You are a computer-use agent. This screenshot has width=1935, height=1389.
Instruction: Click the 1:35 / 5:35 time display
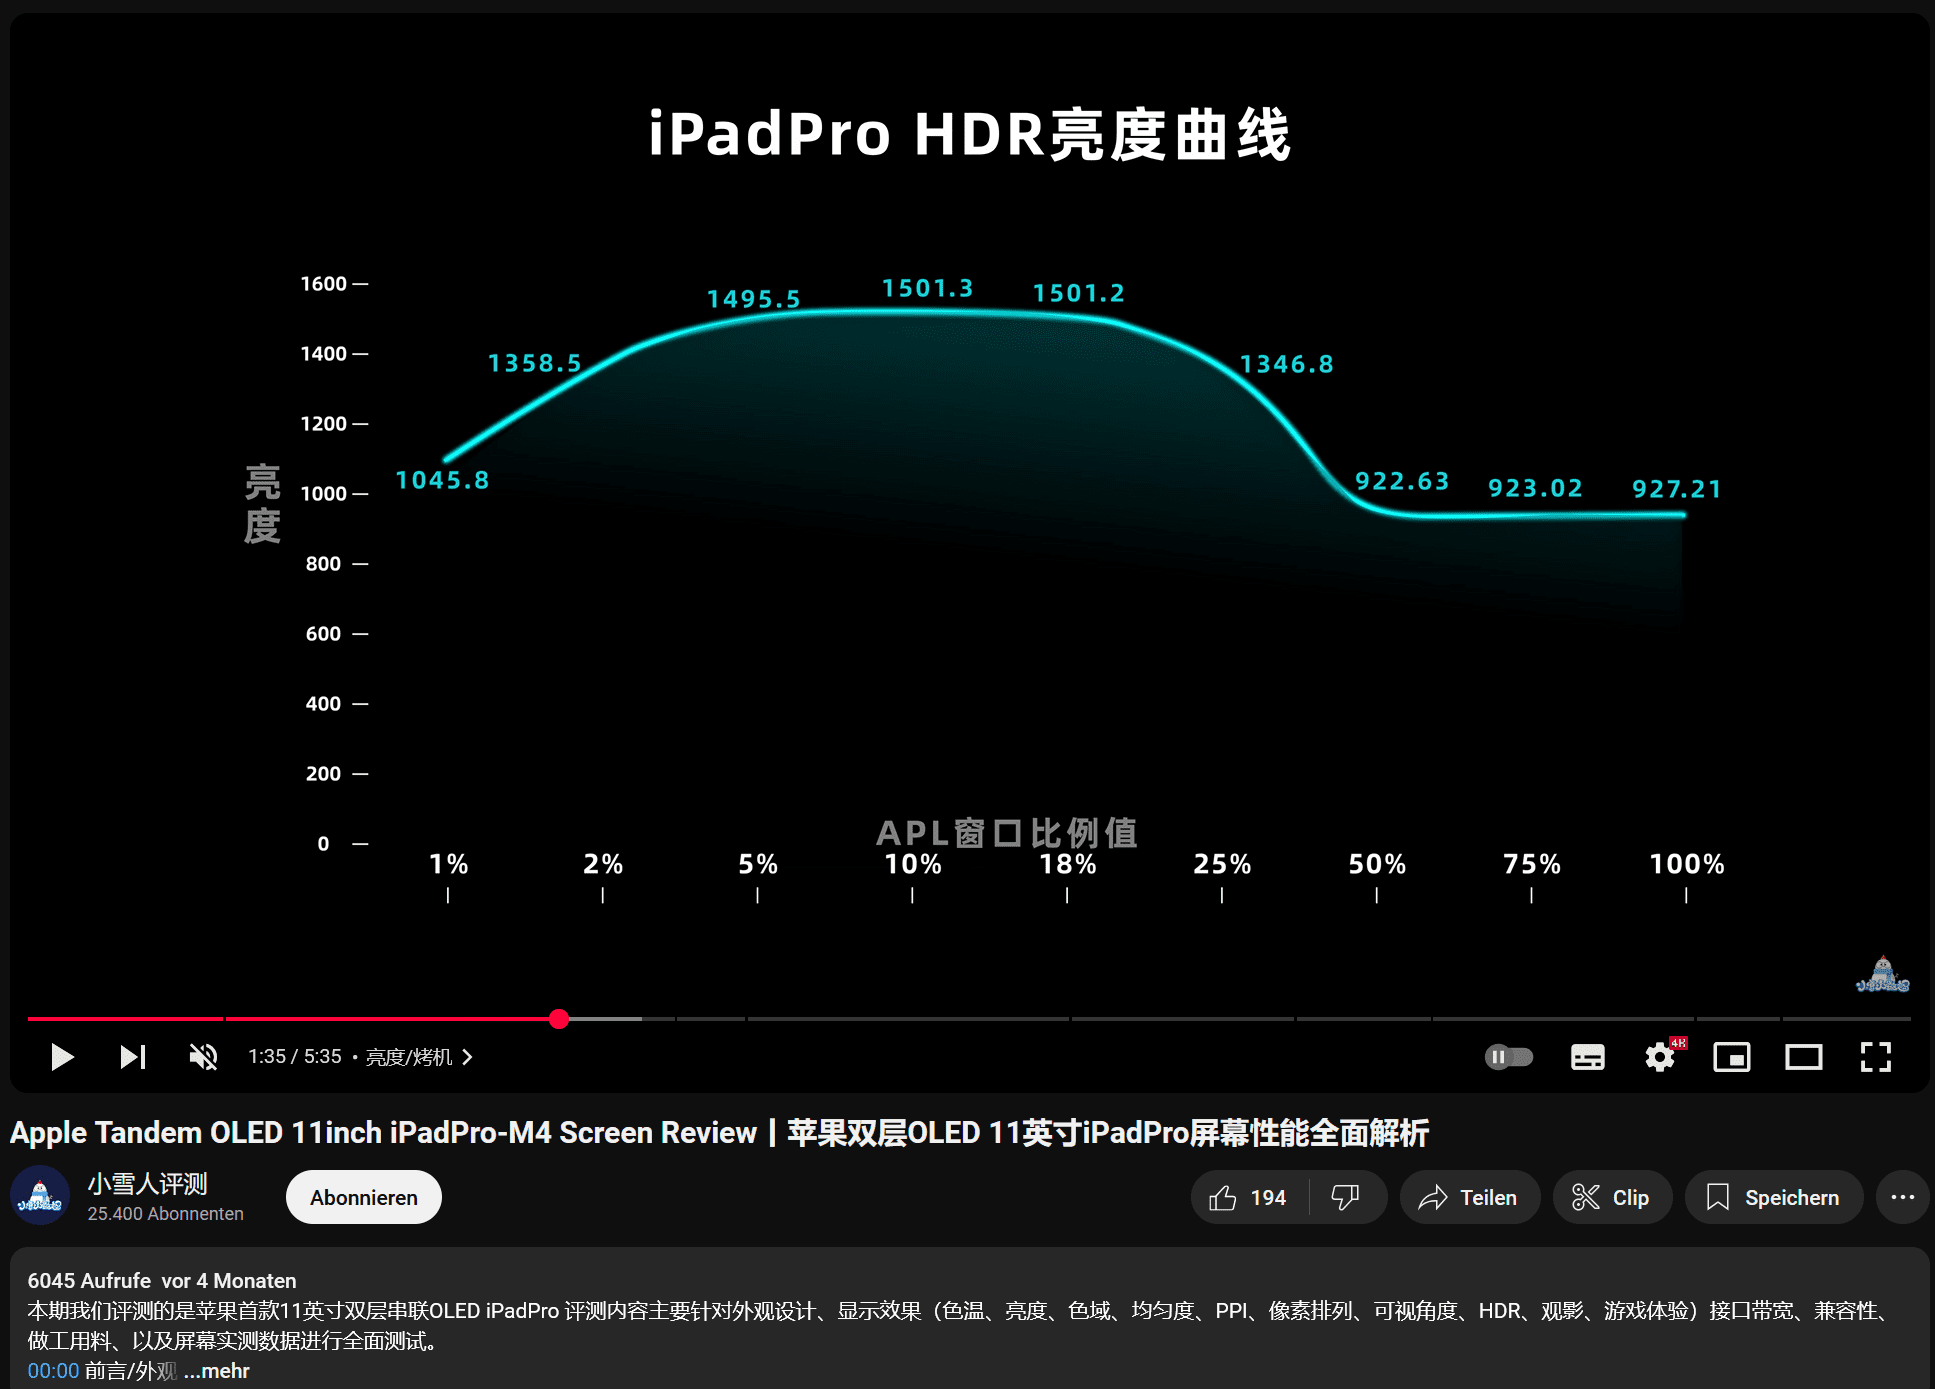[295, 1057]
